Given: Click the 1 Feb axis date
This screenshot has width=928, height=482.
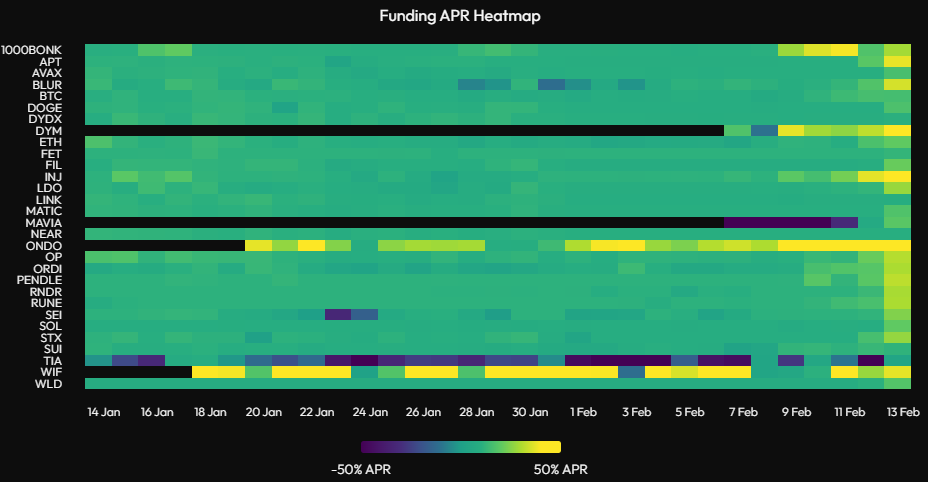Looking at the screenshot, I should pos(583,412).
